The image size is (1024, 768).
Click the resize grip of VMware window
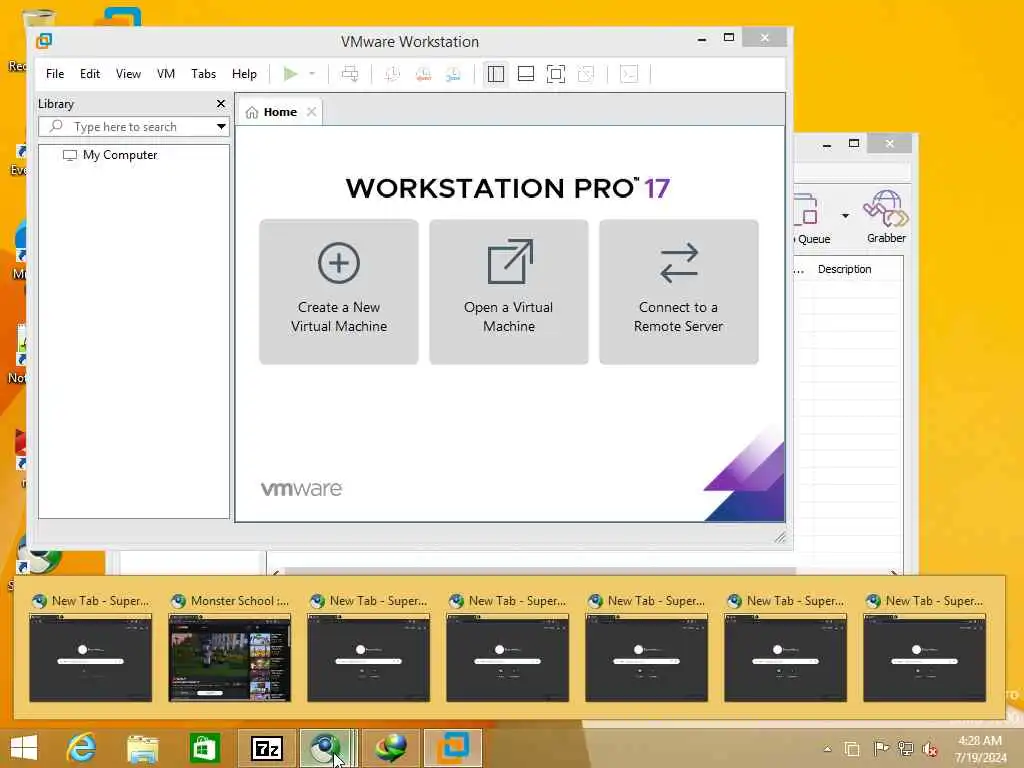(x=780, y=537)
